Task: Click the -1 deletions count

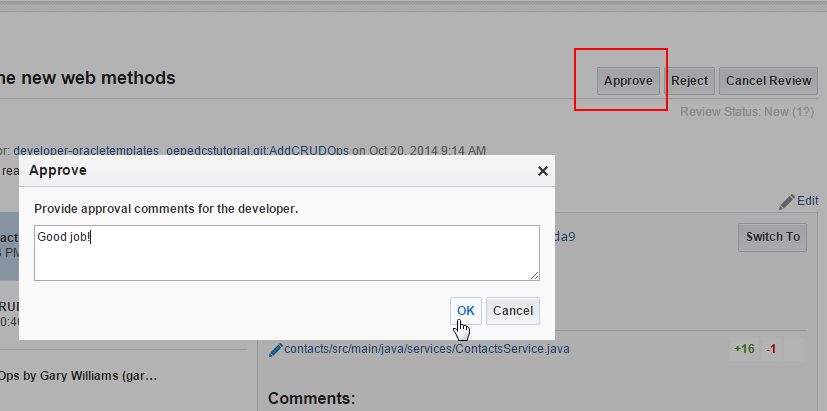Action: [x=771, y=349]
